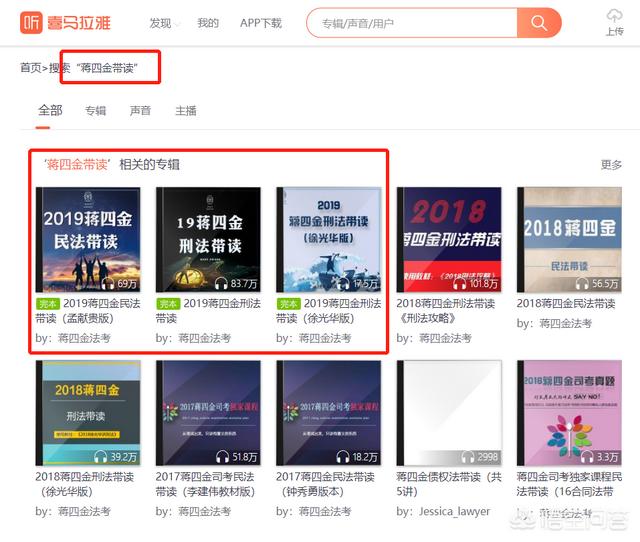Expand the 发现 dropdown menu
Viewport: 640px width, 542px height.
164,23
